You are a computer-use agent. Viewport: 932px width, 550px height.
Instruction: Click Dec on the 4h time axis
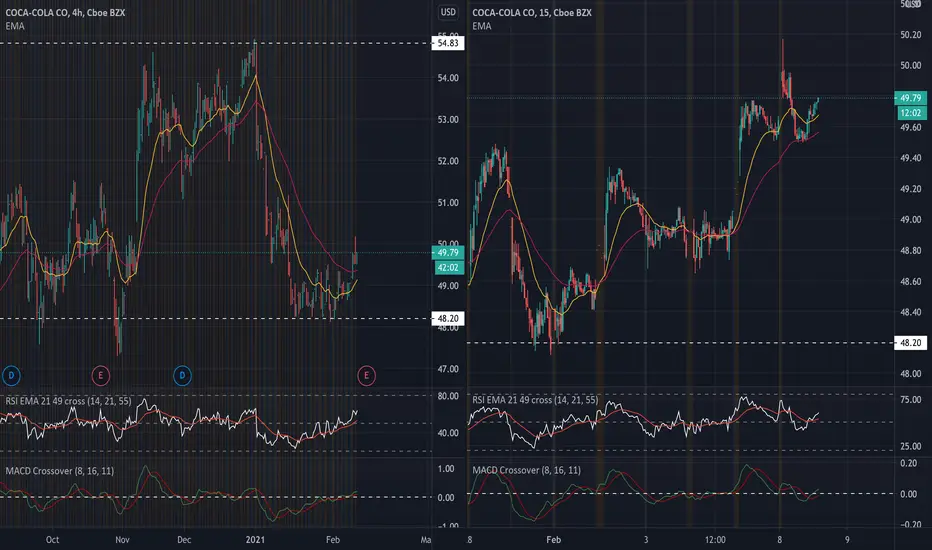tap(184, 540)
